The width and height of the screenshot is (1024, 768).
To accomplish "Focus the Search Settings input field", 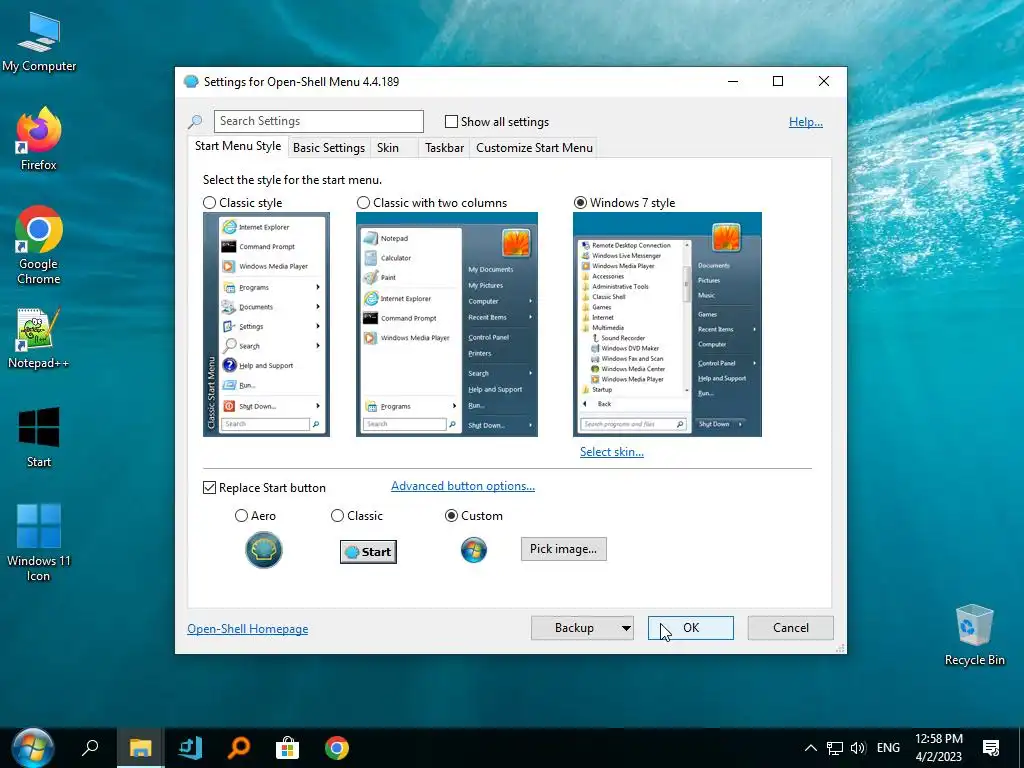I will point(319,121).
